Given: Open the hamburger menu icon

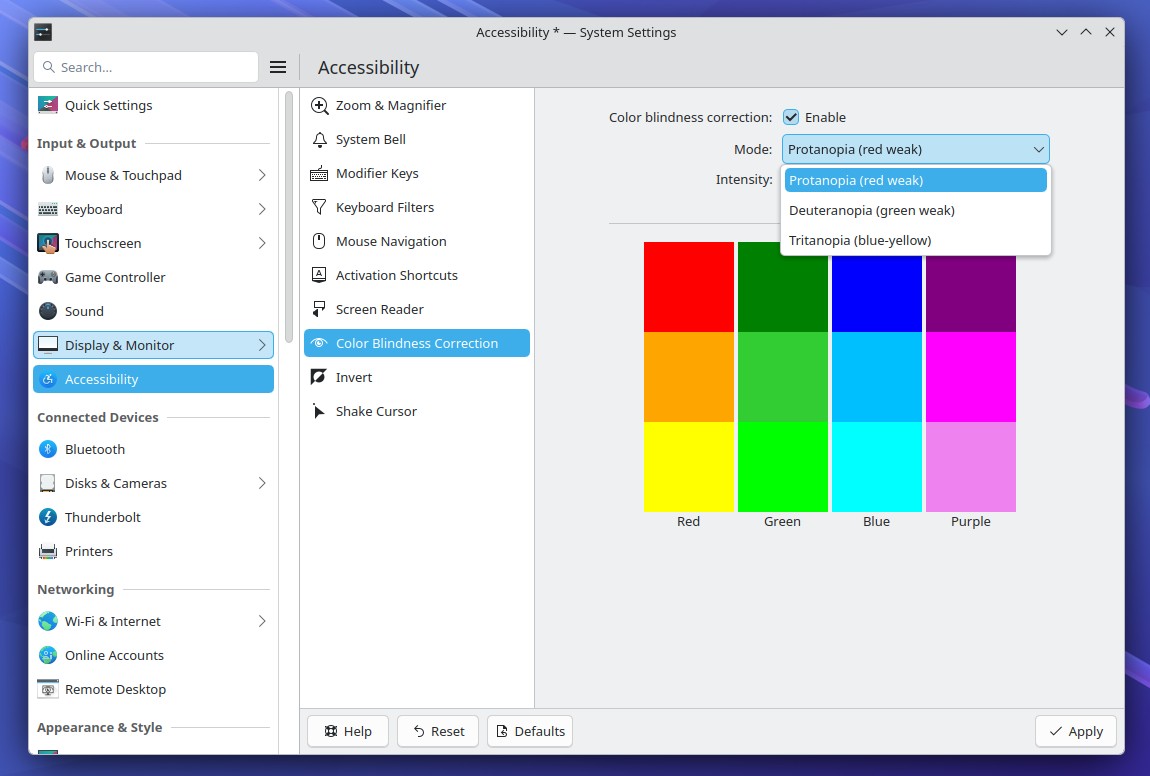Looking at the screenshot, I should (278, 67).
